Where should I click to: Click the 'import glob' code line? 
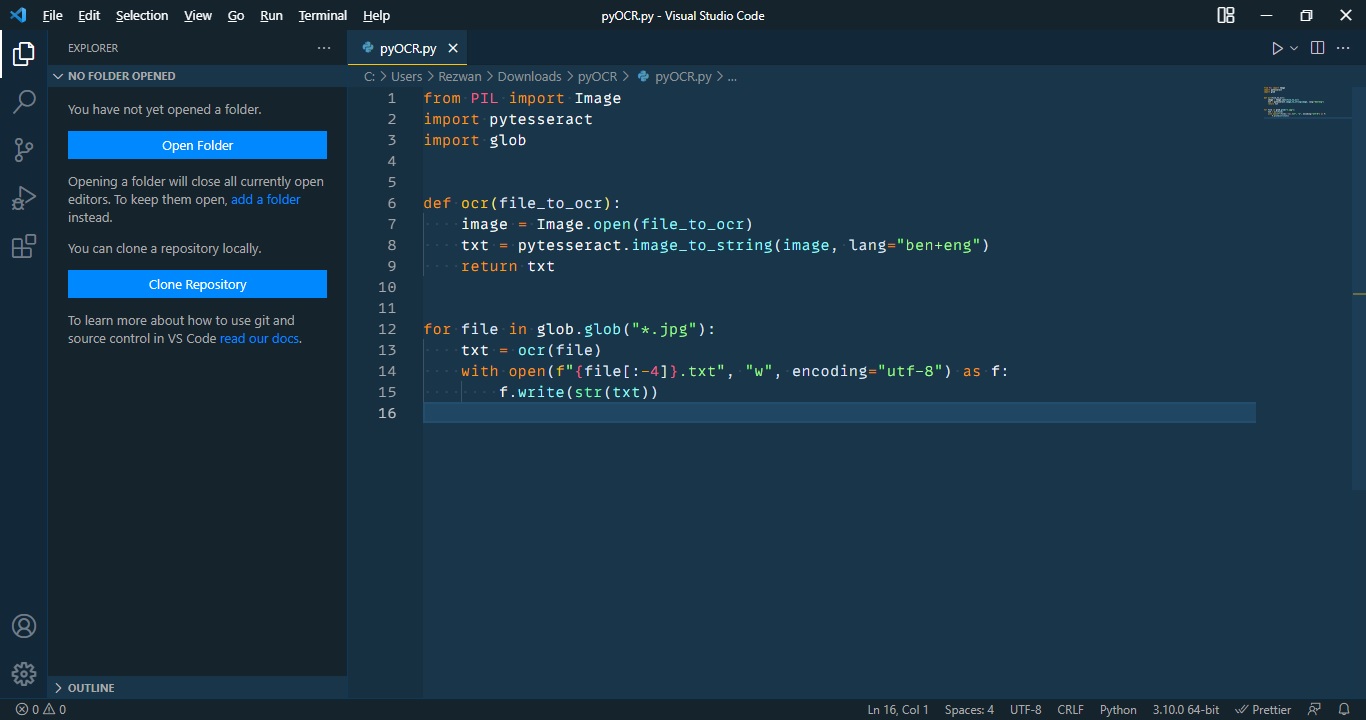tap(475, 140)
